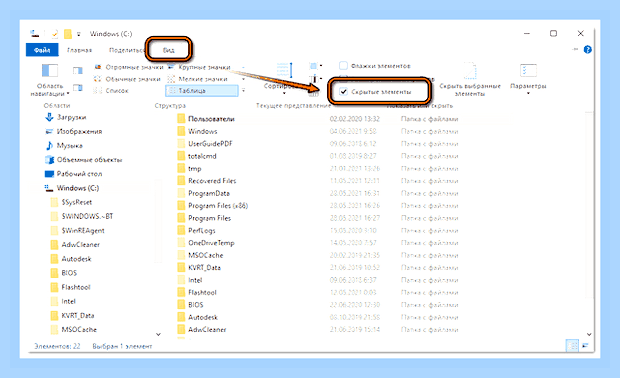Click the blue help question mark icon
Image resolution: width=620 pixels, height=378 pixels.
588,50
